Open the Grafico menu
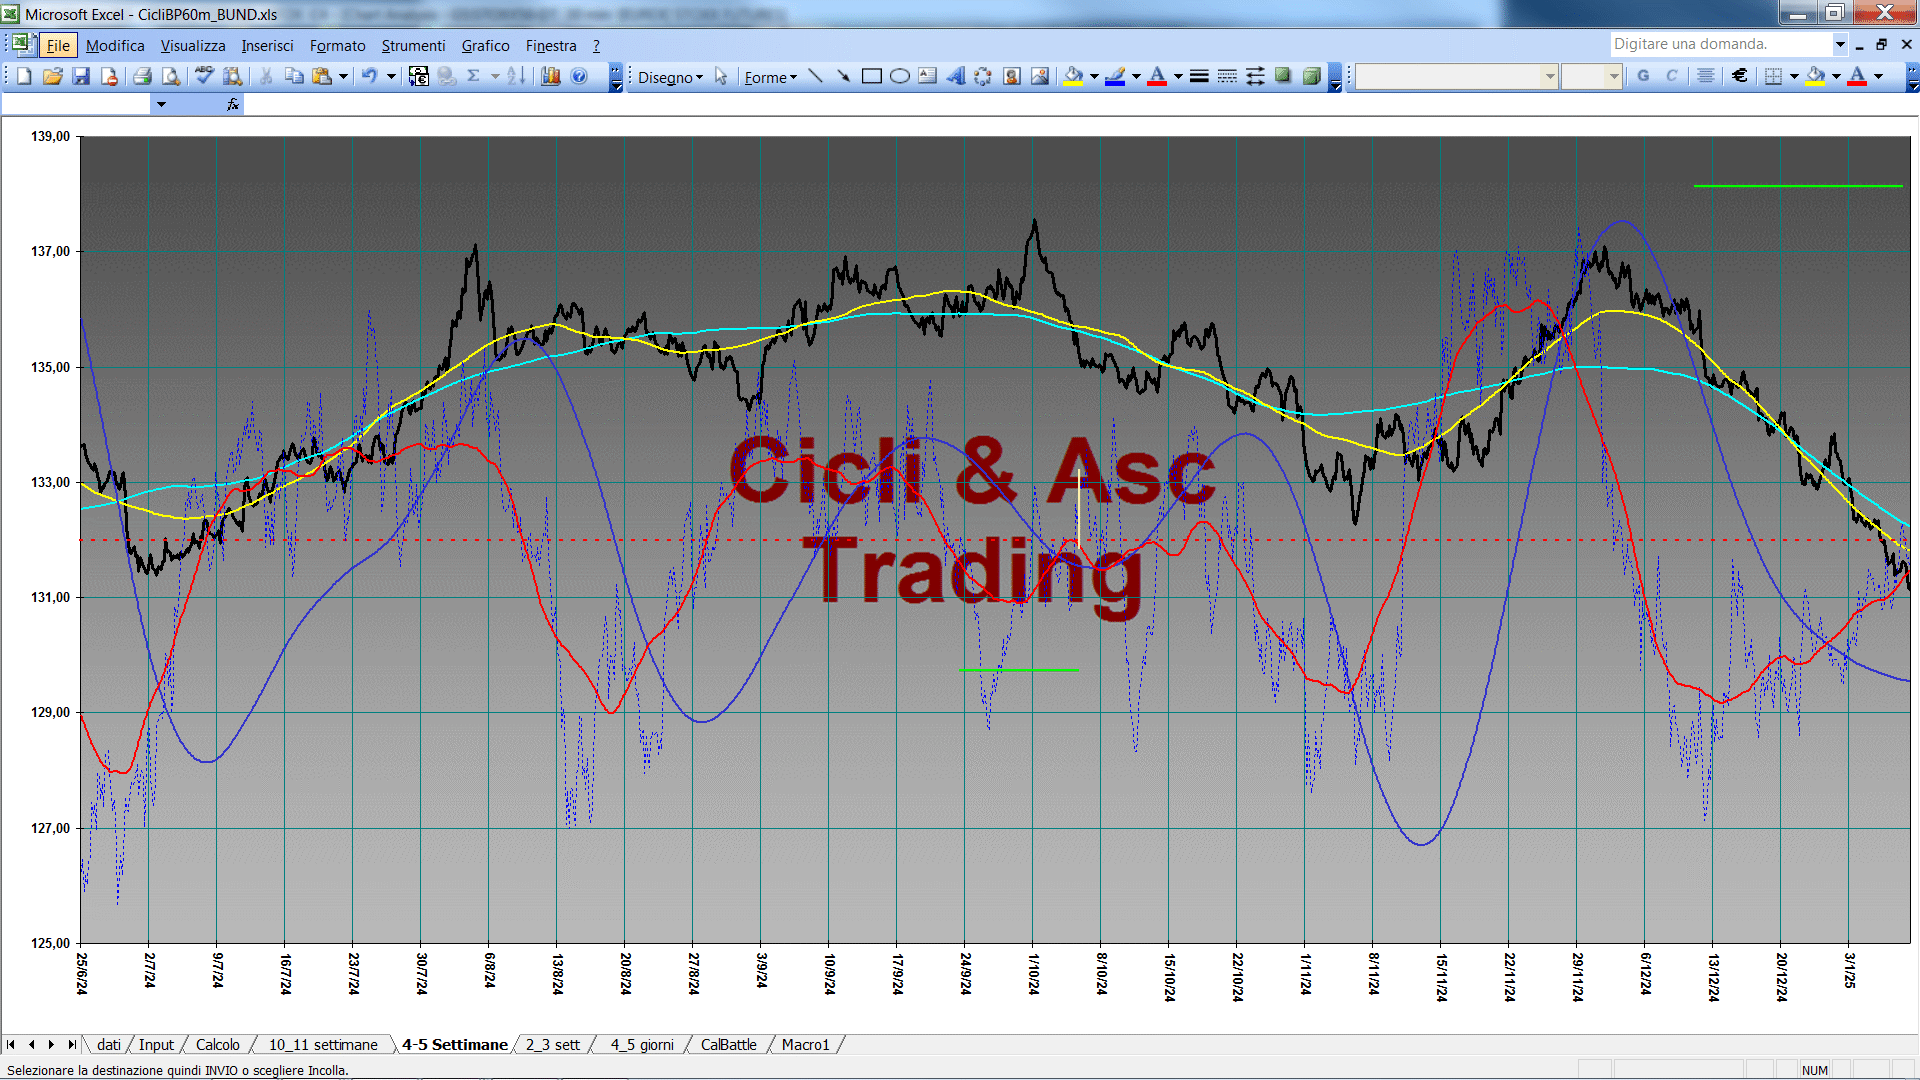 485,45
